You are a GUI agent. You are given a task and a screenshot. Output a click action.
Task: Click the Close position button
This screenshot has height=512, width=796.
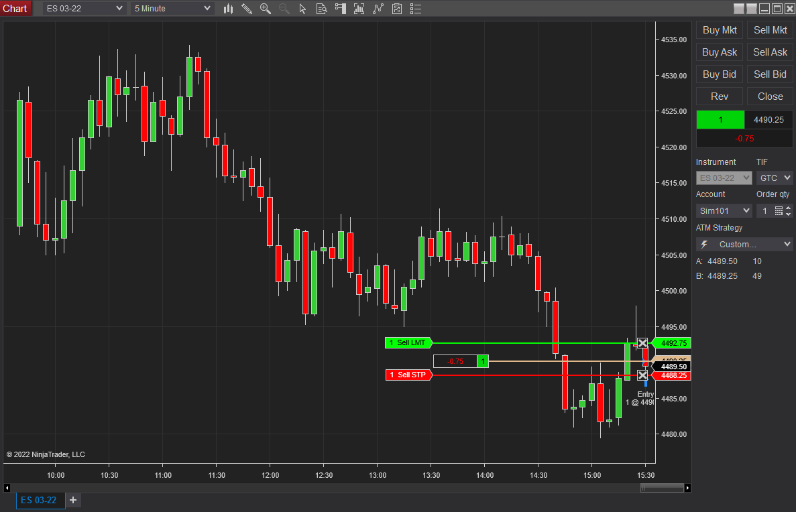(x=770, y=96)
